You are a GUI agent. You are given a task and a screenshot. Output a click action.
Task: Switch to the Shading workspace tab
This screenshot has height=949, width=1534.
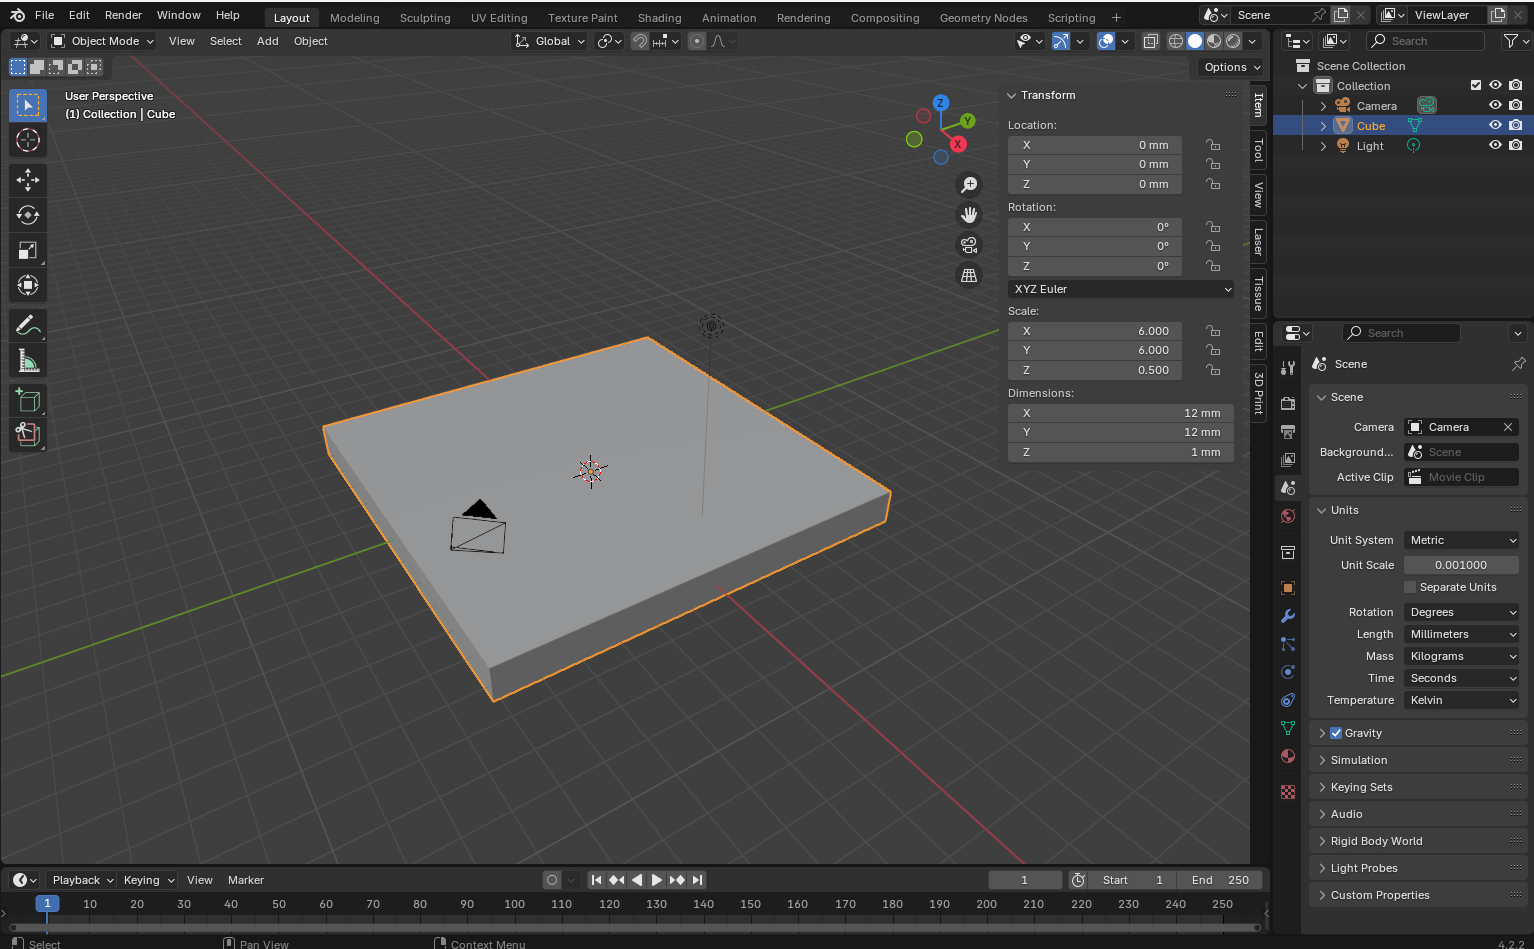tap(659, 18)
